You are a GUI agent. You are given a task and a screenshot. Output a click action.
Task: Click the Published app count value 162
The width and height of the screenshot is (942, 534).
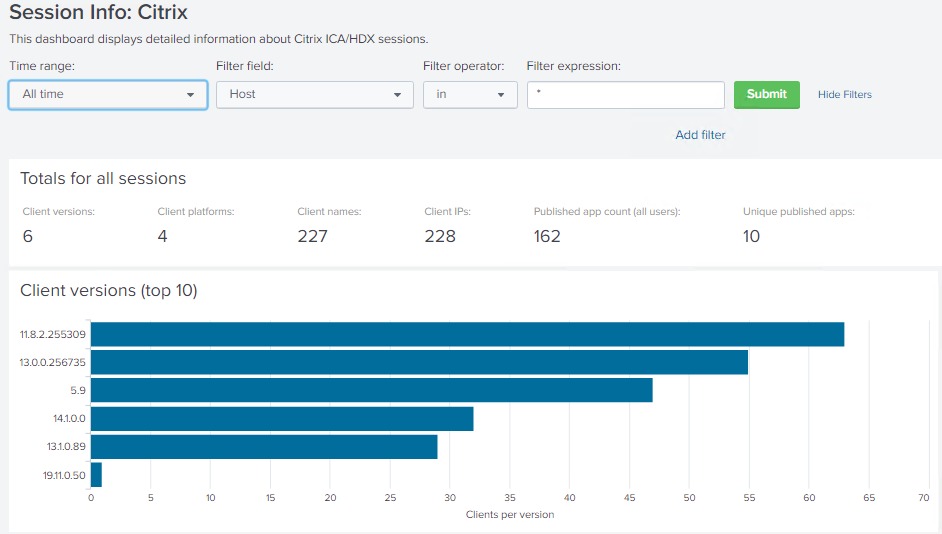click(547, 236)
